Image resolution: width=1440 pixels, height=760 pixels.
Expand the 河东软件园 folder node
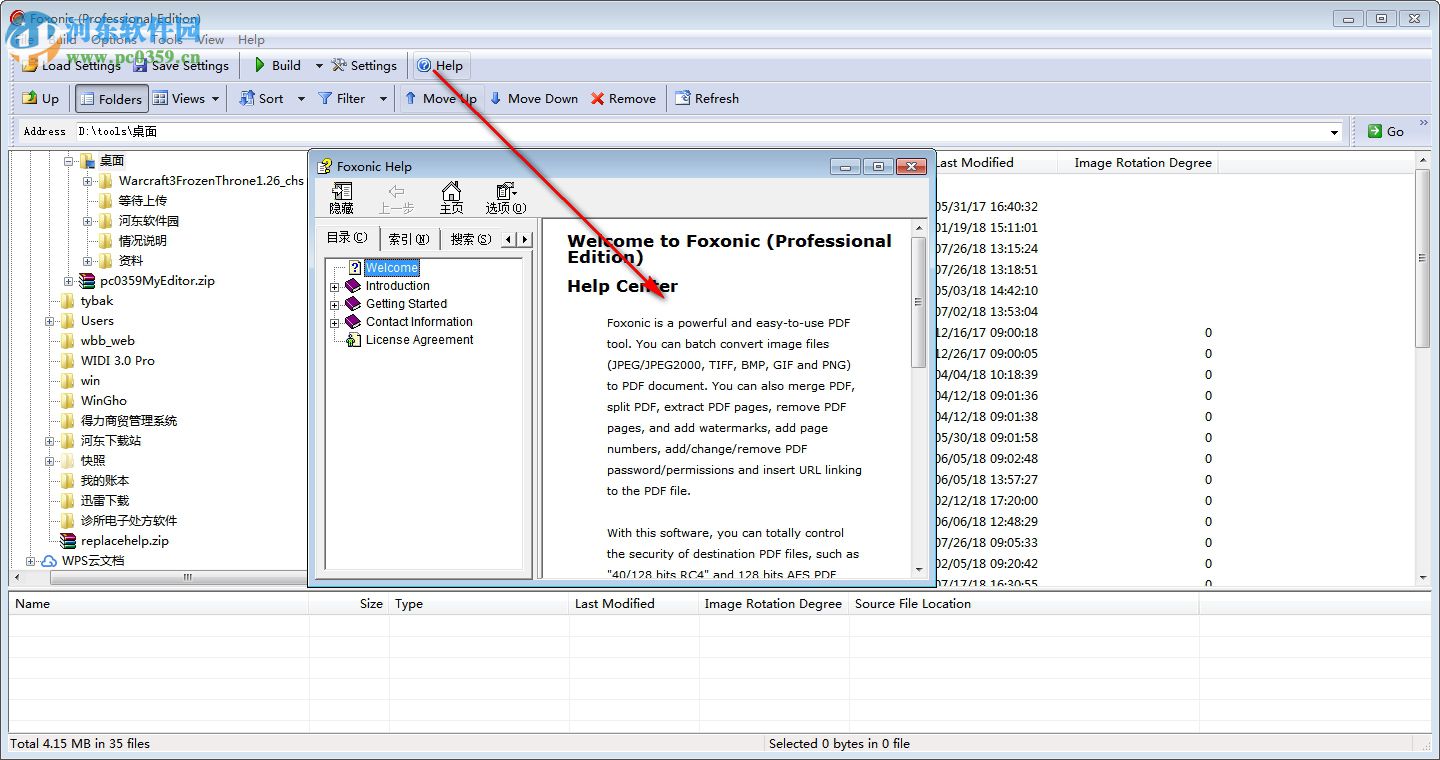[88, 221]
